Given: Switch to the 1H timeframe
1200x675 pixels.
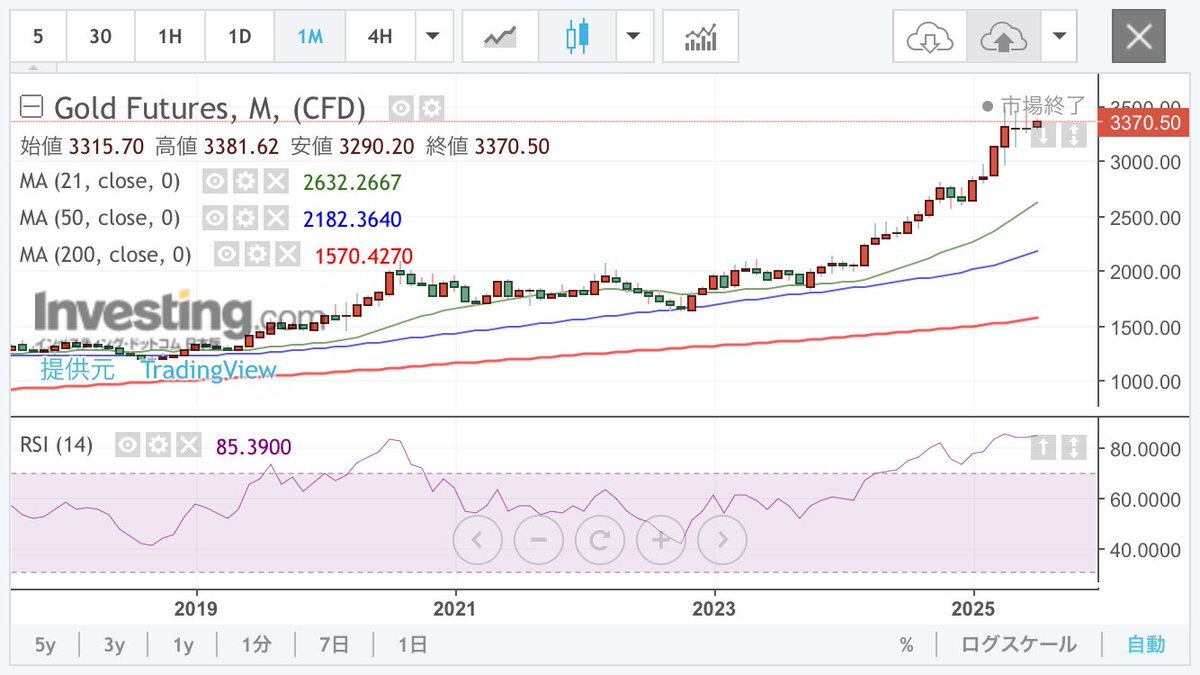Looking at the screenshot, I should [170, 37].
